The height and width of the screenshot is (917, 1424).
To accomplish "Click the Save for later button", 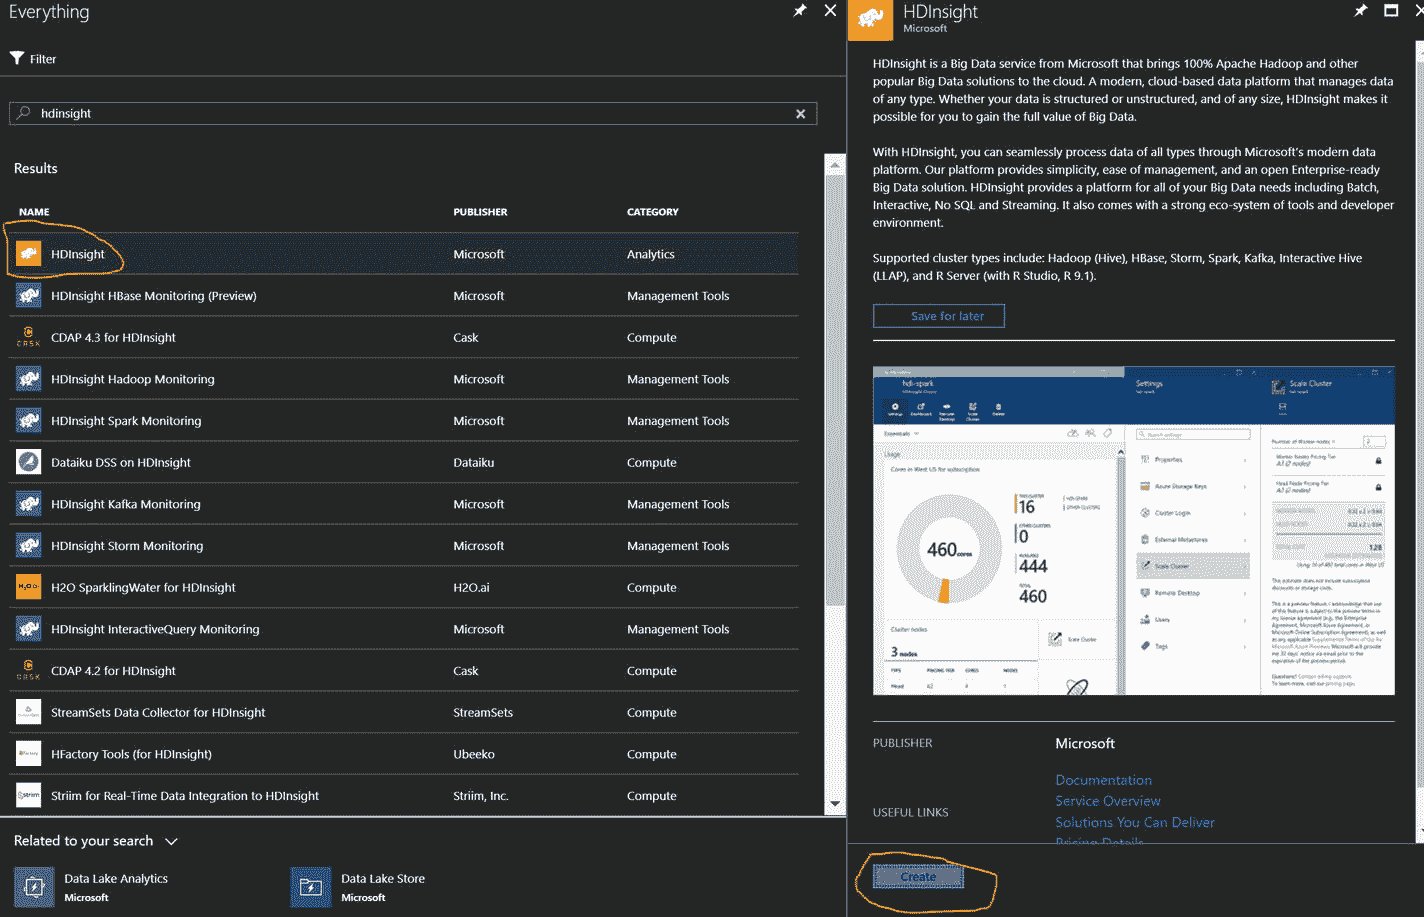I will [939, 316].
